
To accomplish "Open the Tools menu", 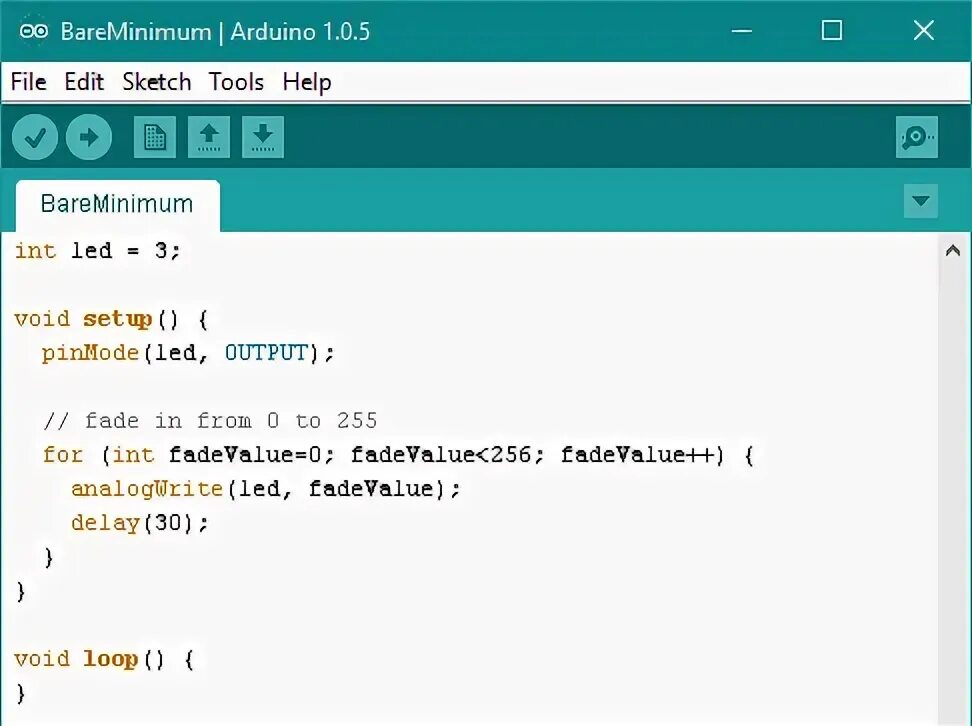I will 236,82.
